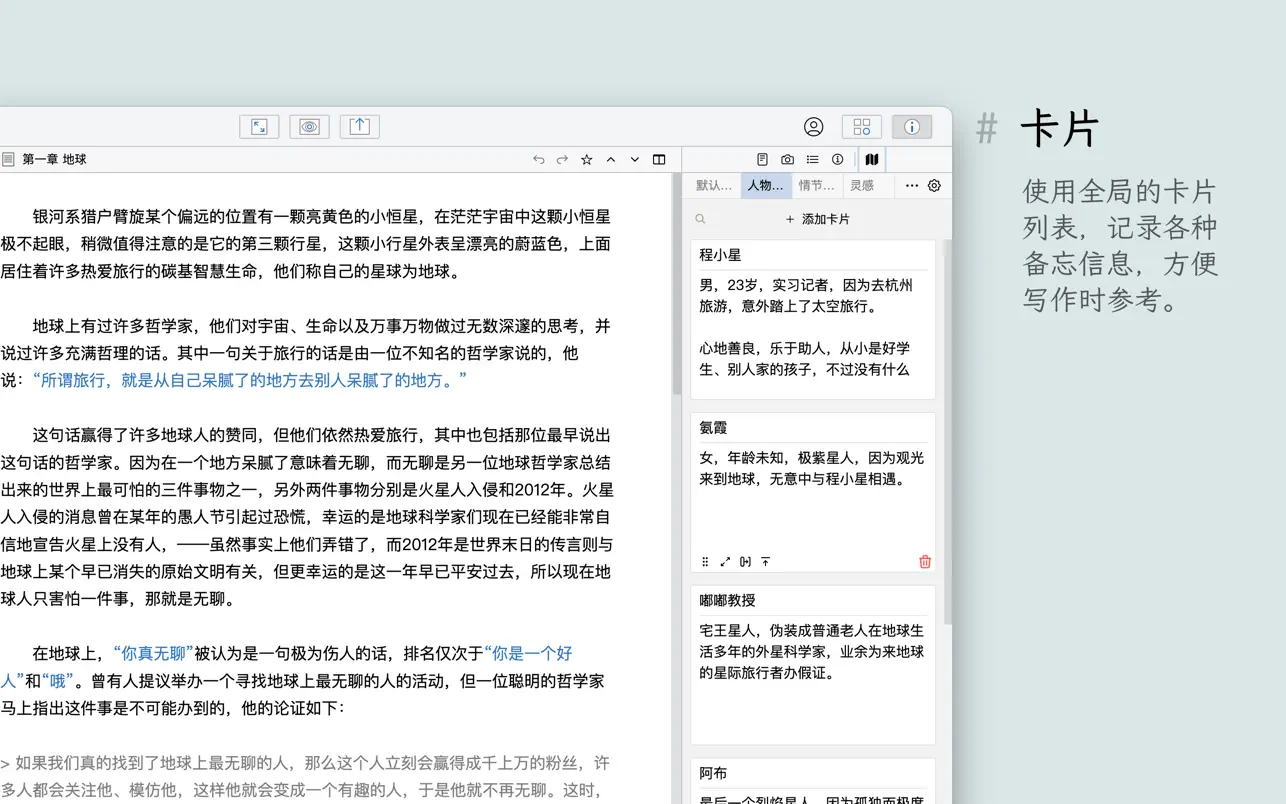The height and width of the screenshot is (804, 1286).
Task: Click the card search magnifier icon
Action: pos(700,219)
